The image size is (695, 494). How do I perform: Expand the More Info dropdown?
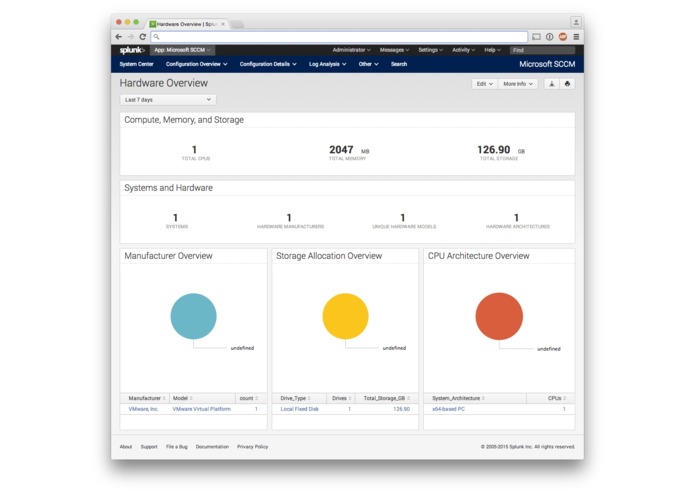click(x=518, y=84)
